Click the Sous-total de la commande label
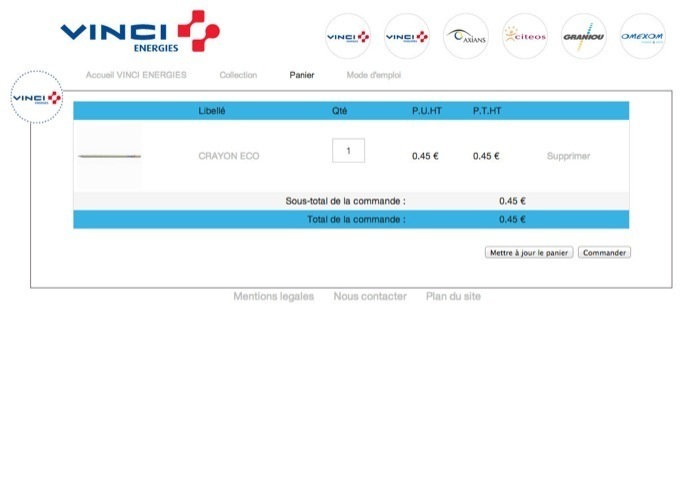This screenshot has height=495, width=700. 346,201
